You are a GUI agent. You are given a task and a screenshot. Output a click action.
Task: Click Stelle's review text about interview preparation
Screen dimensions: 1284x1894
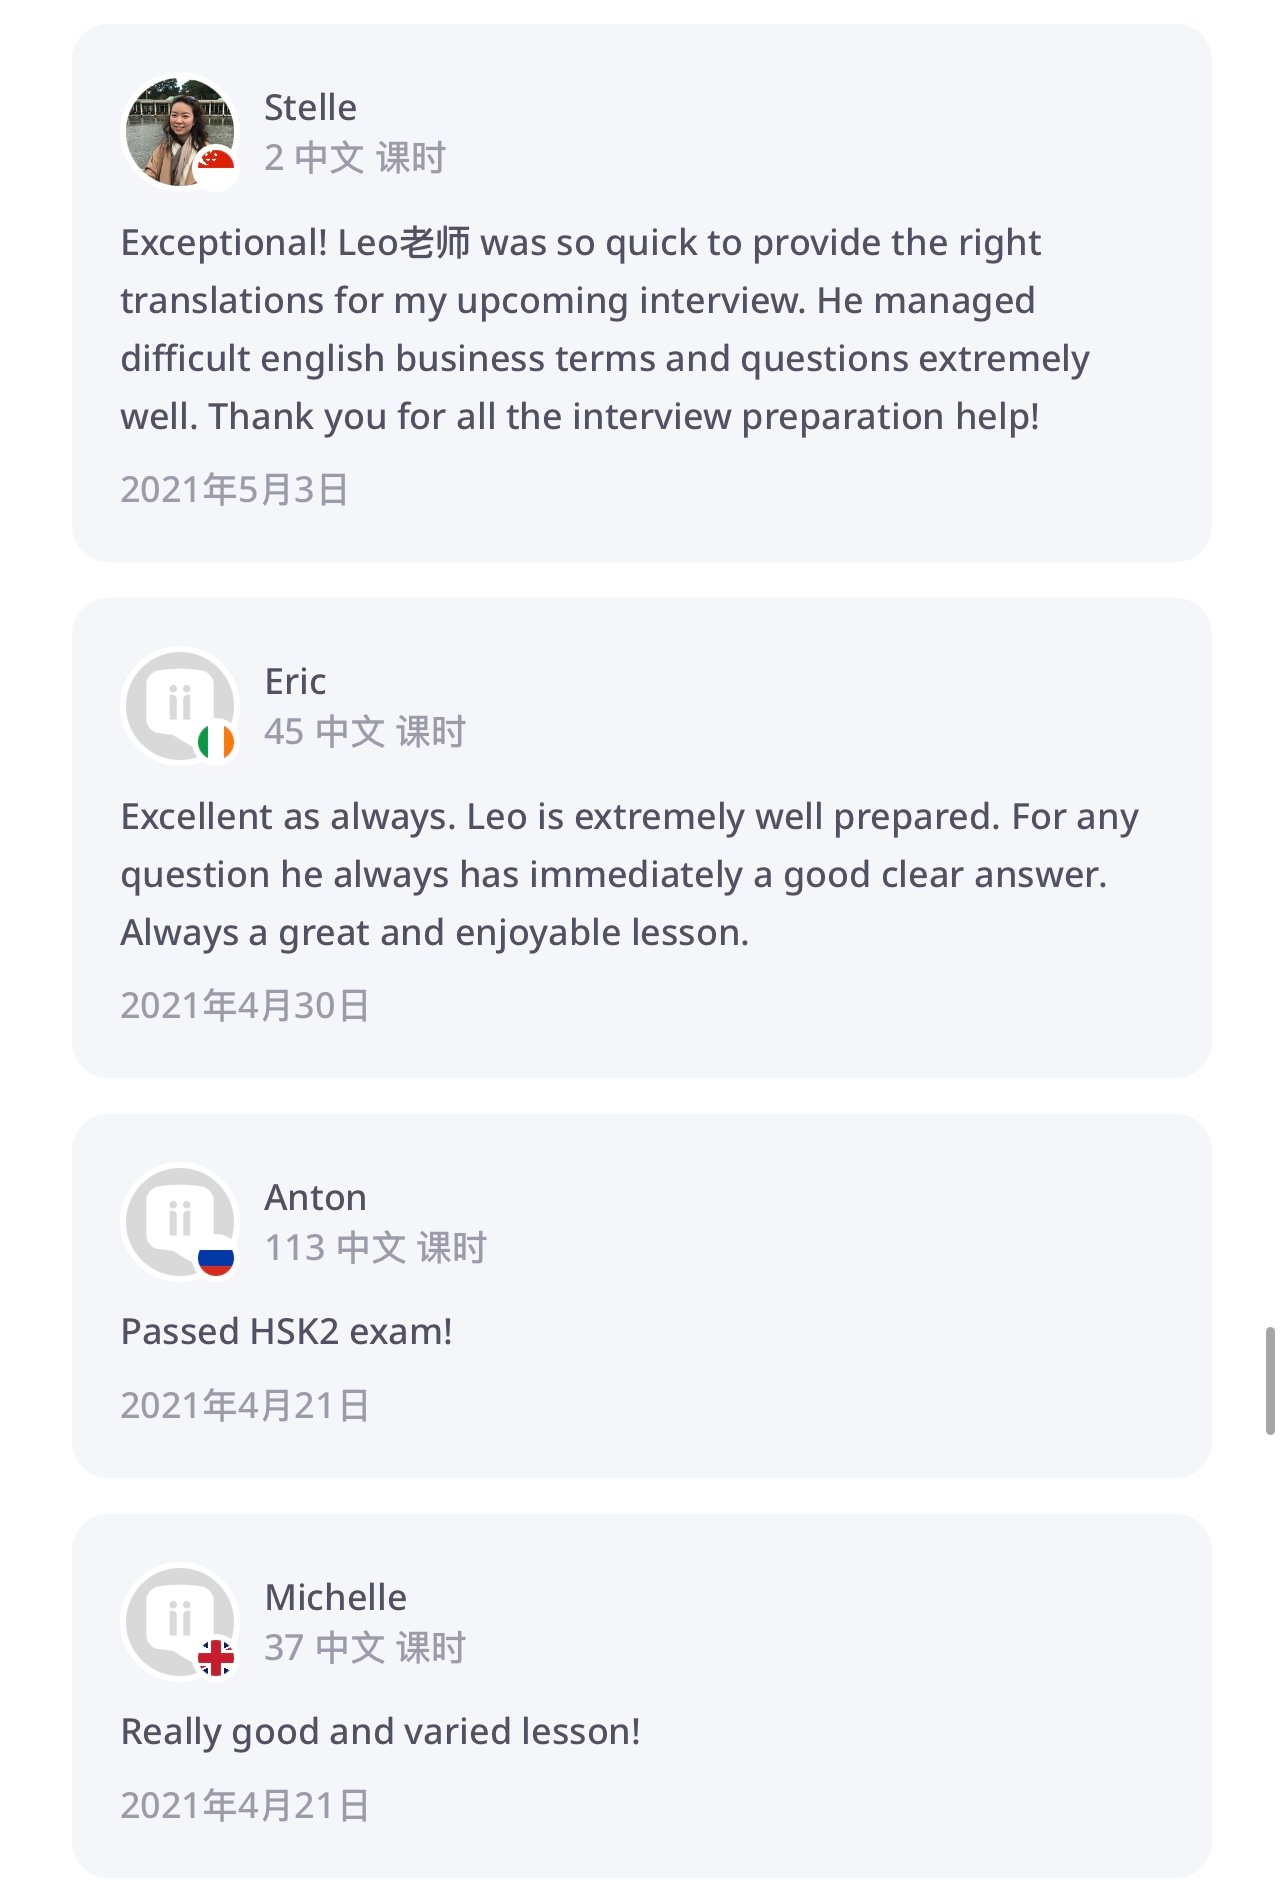pos(604,329)
